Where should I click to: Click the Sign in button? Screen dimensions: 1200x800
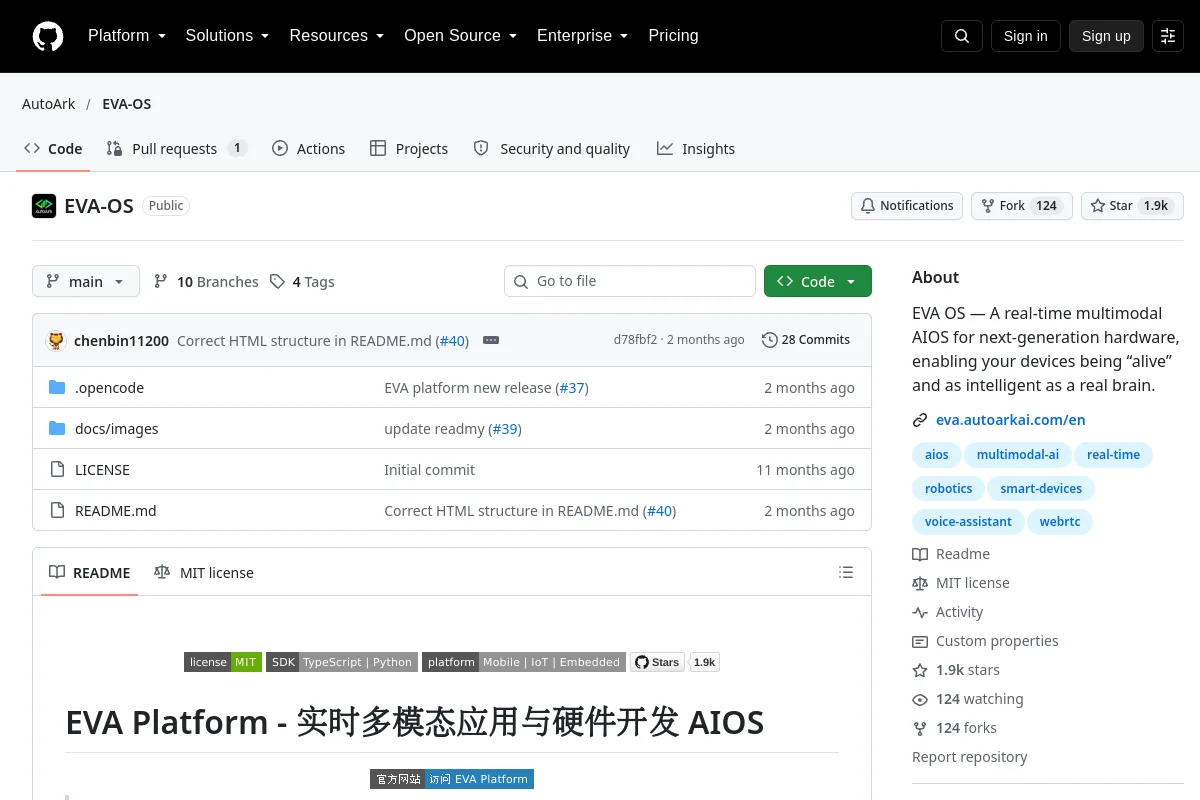click(1026, 36)
